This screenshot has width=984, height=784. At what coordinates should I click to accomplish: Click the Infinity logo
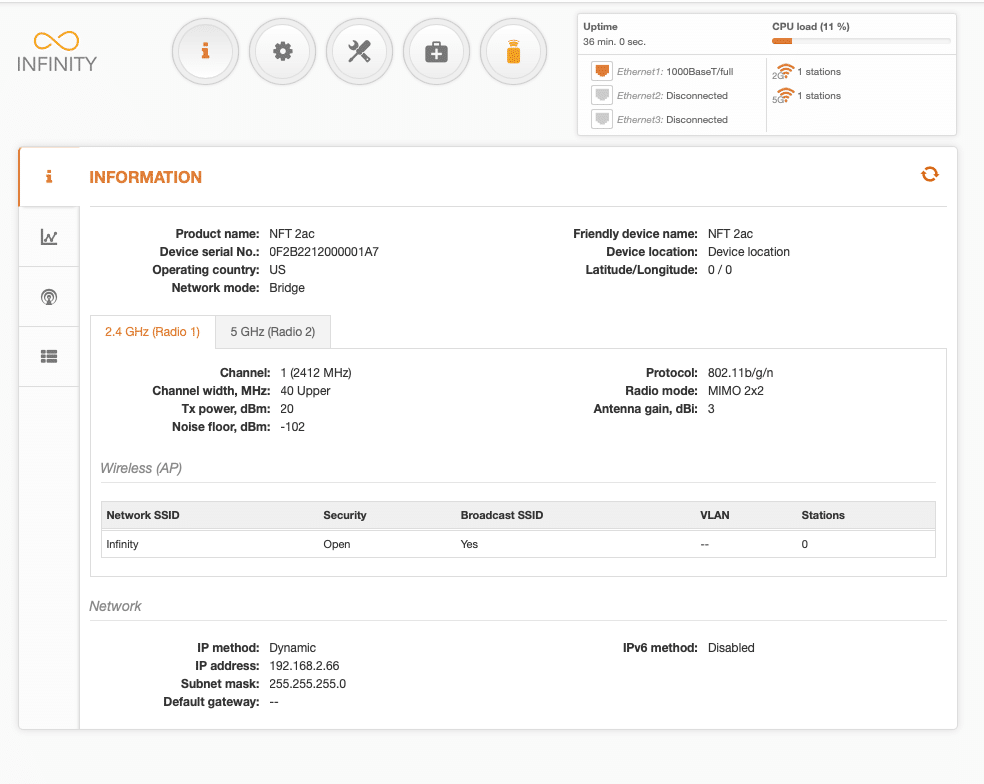[x=56, y=52]
